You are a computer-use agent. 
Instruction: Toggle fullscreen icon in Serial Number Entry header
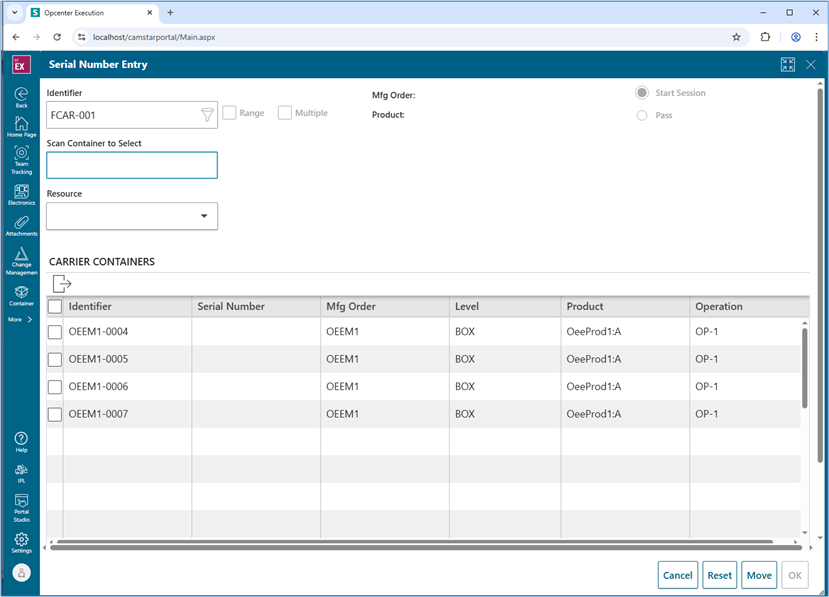[x=788, y=64]
